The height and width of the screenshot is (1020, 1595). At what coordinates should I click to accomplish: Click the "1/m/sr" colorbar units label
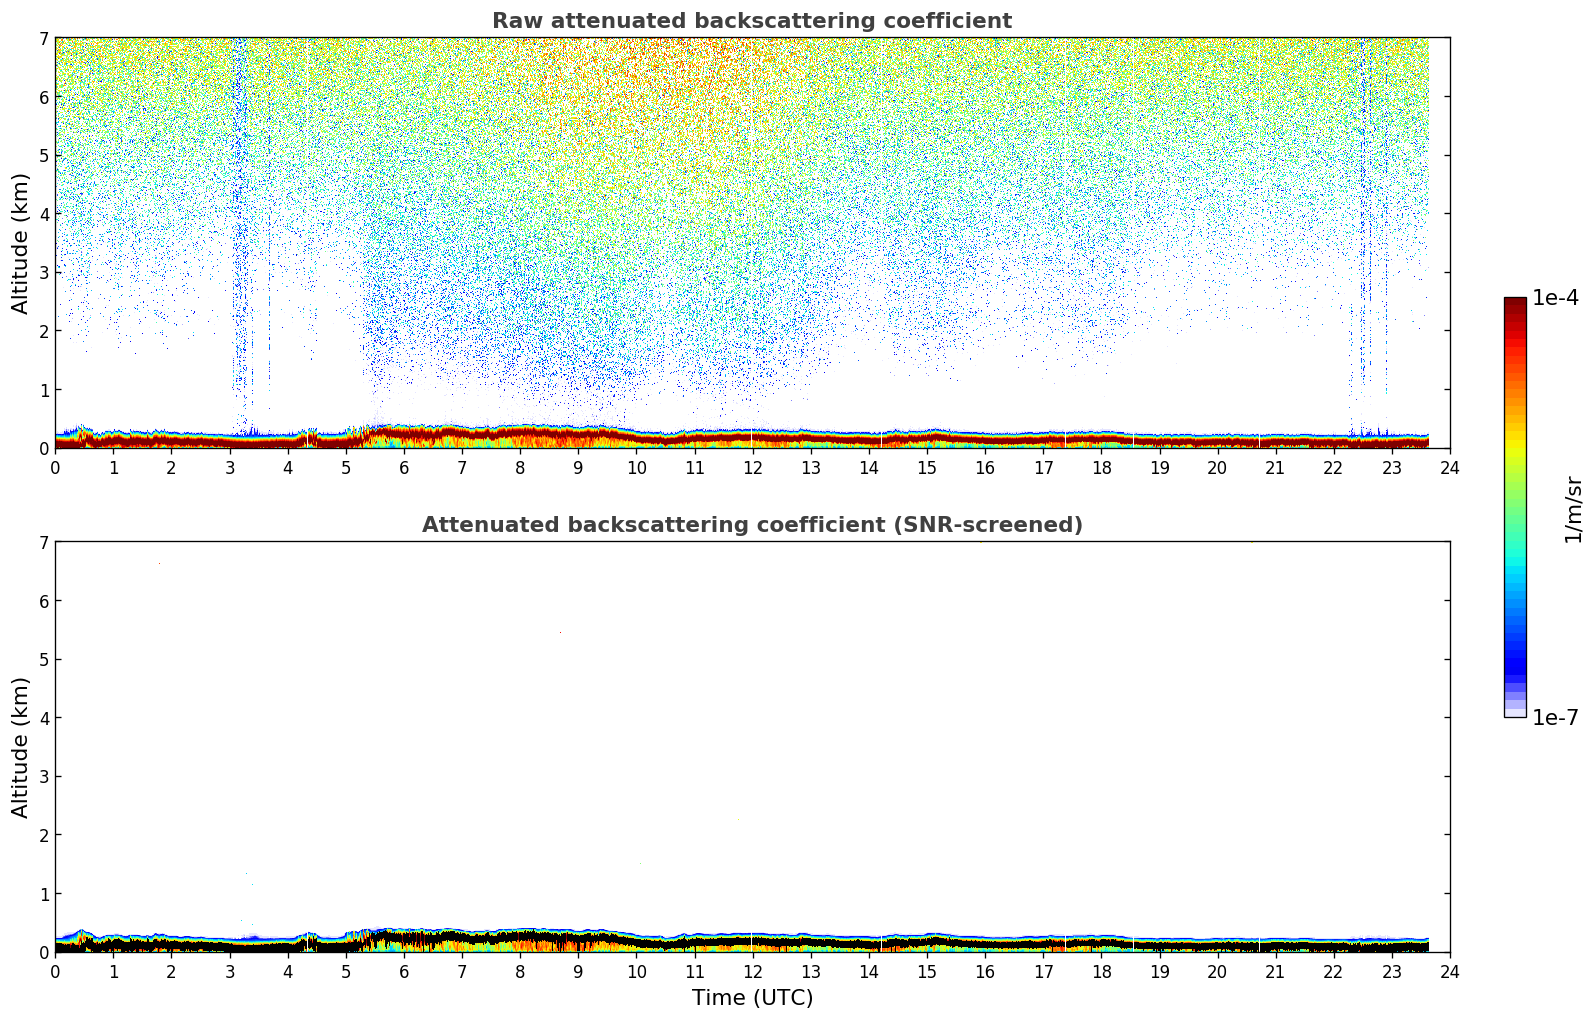click(1573, 509)
